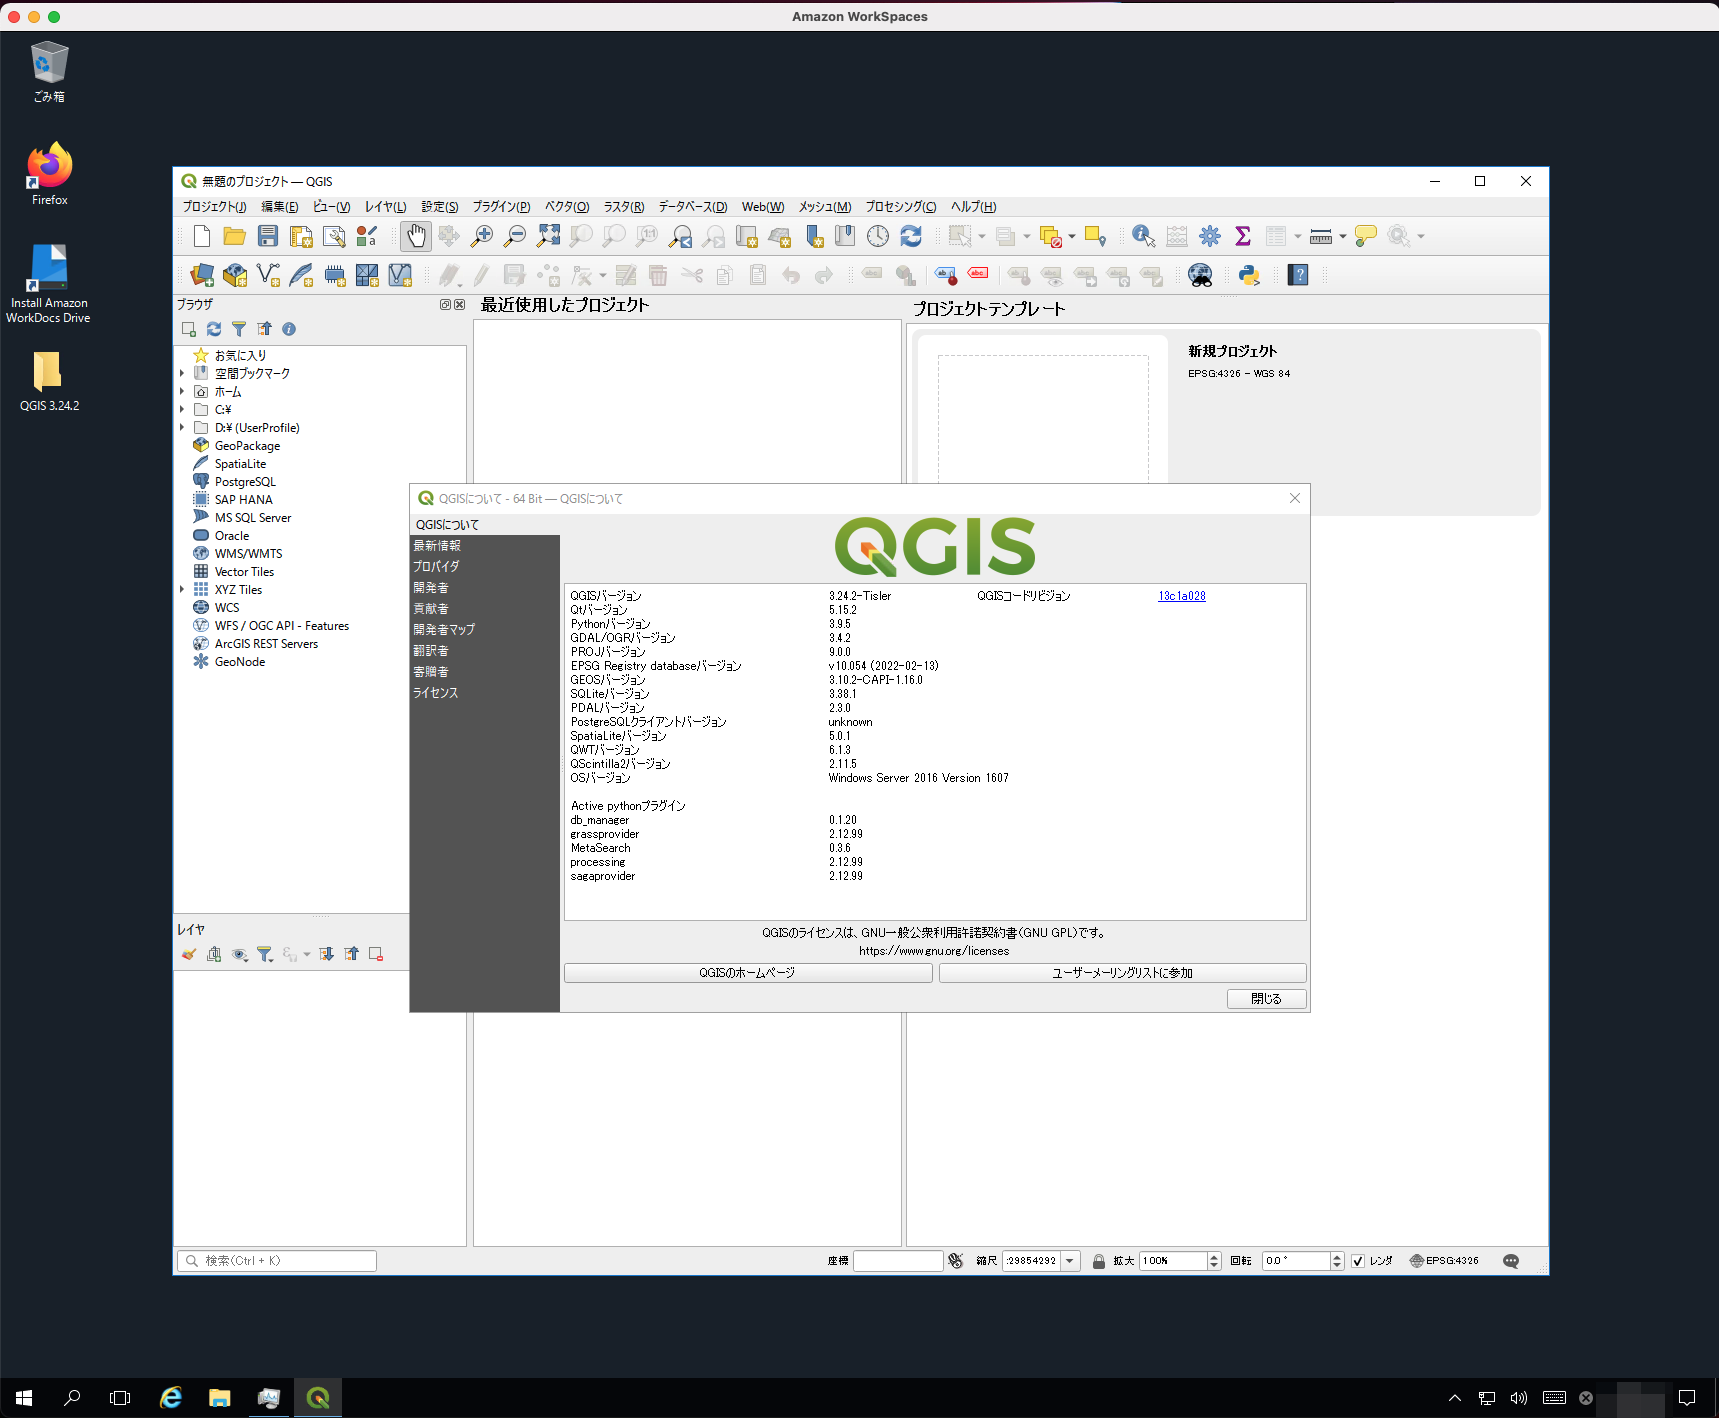1719x1418 pixels.
Task: Increase magnification with the up stepper
Action: point(1214,1256)
